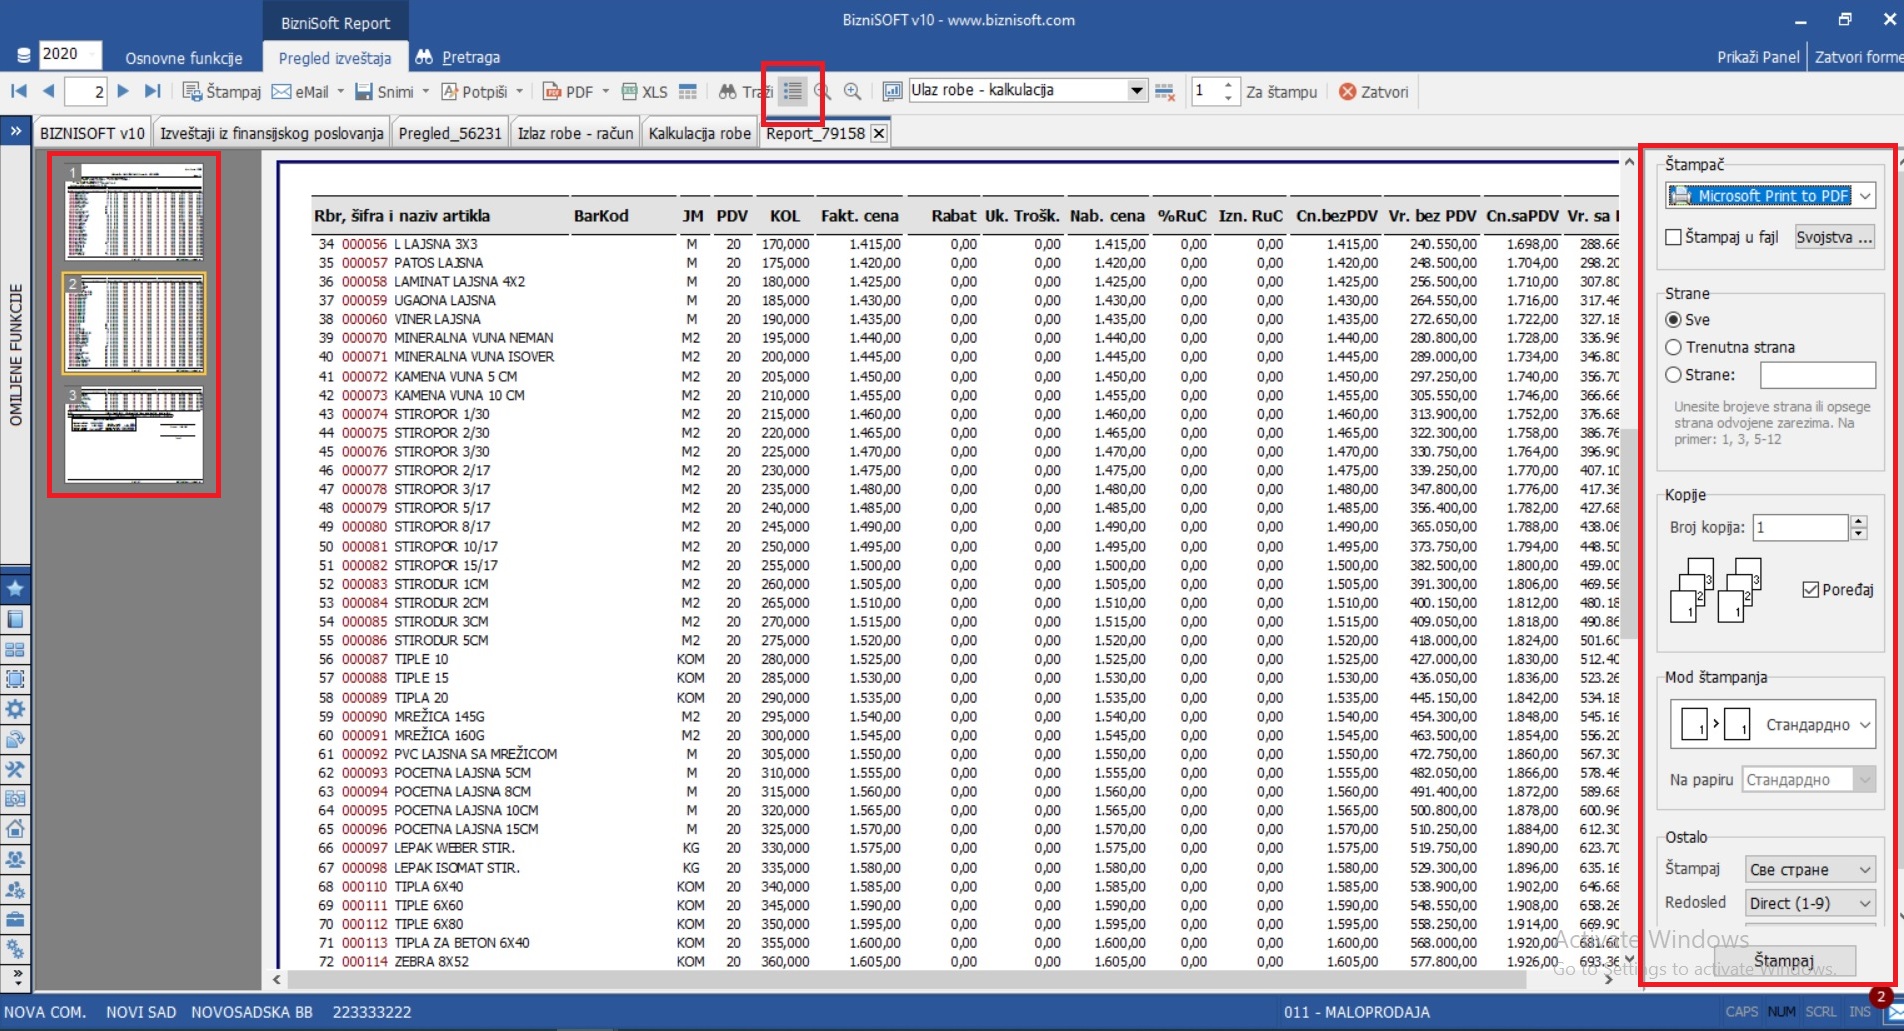The height and width of the screenshot is (1031, 1904).
Task: Send the report via eMail
Action: 300,91
